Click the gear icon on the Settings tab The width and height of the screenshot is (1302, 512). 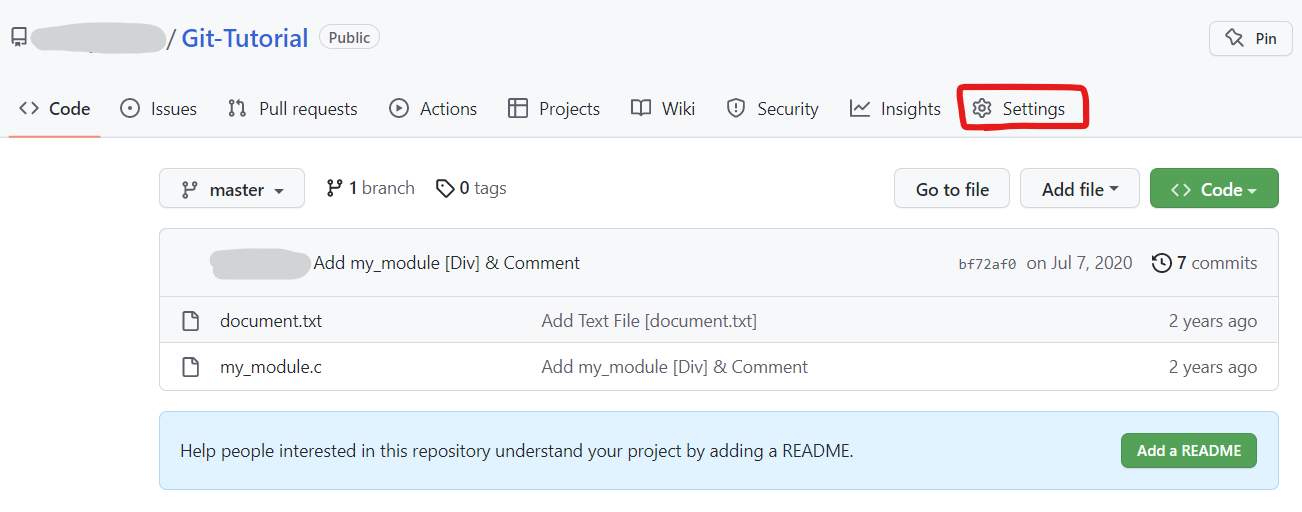982,108
